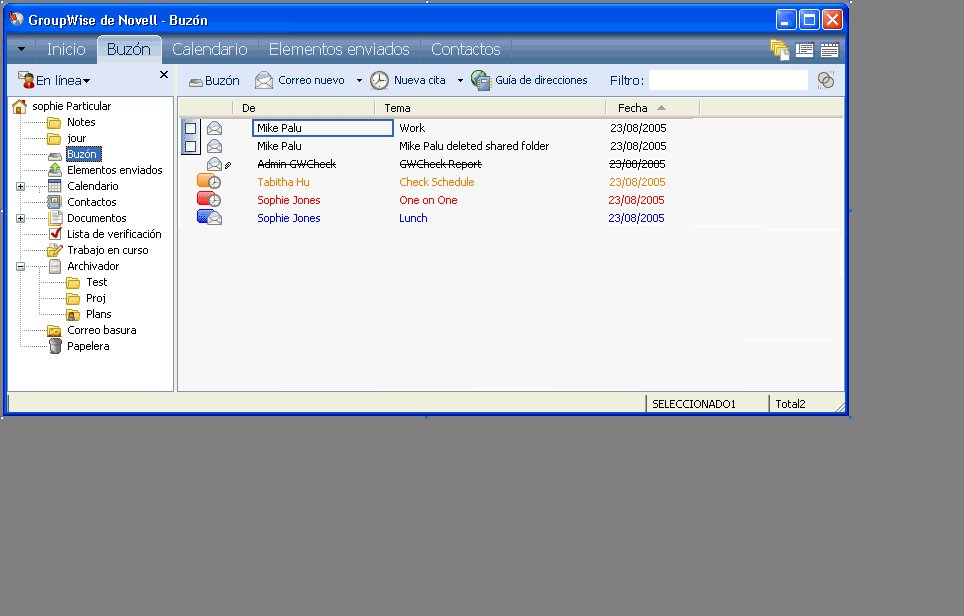Click the stacked folders icon in the top right
This screenshot has width=964, height=616.
780,50
